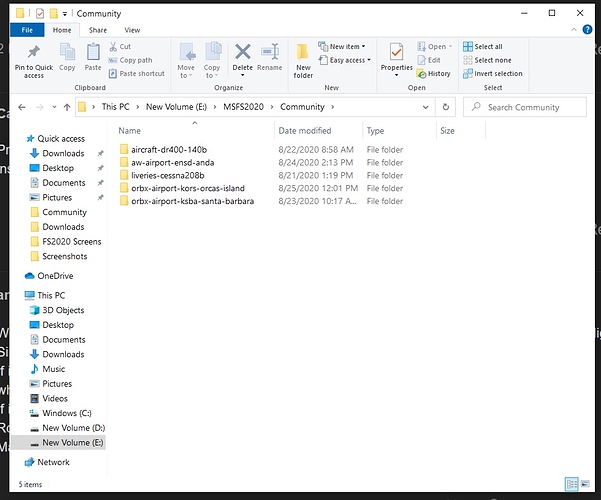
Task: Open pinned Desktop under Quick access
Action: (58, 168)
